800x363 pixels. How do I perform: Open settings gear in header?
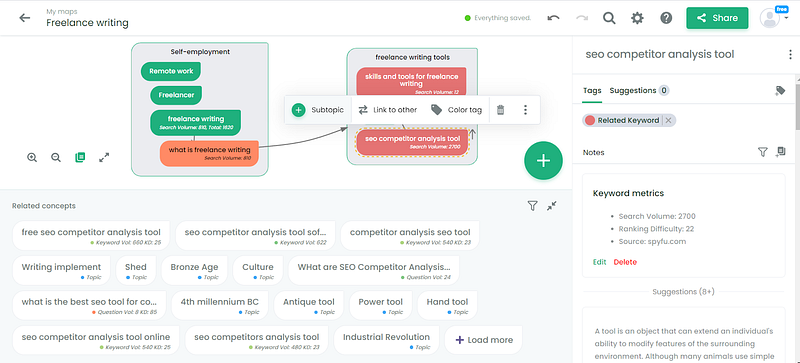[x=637, y=18]
